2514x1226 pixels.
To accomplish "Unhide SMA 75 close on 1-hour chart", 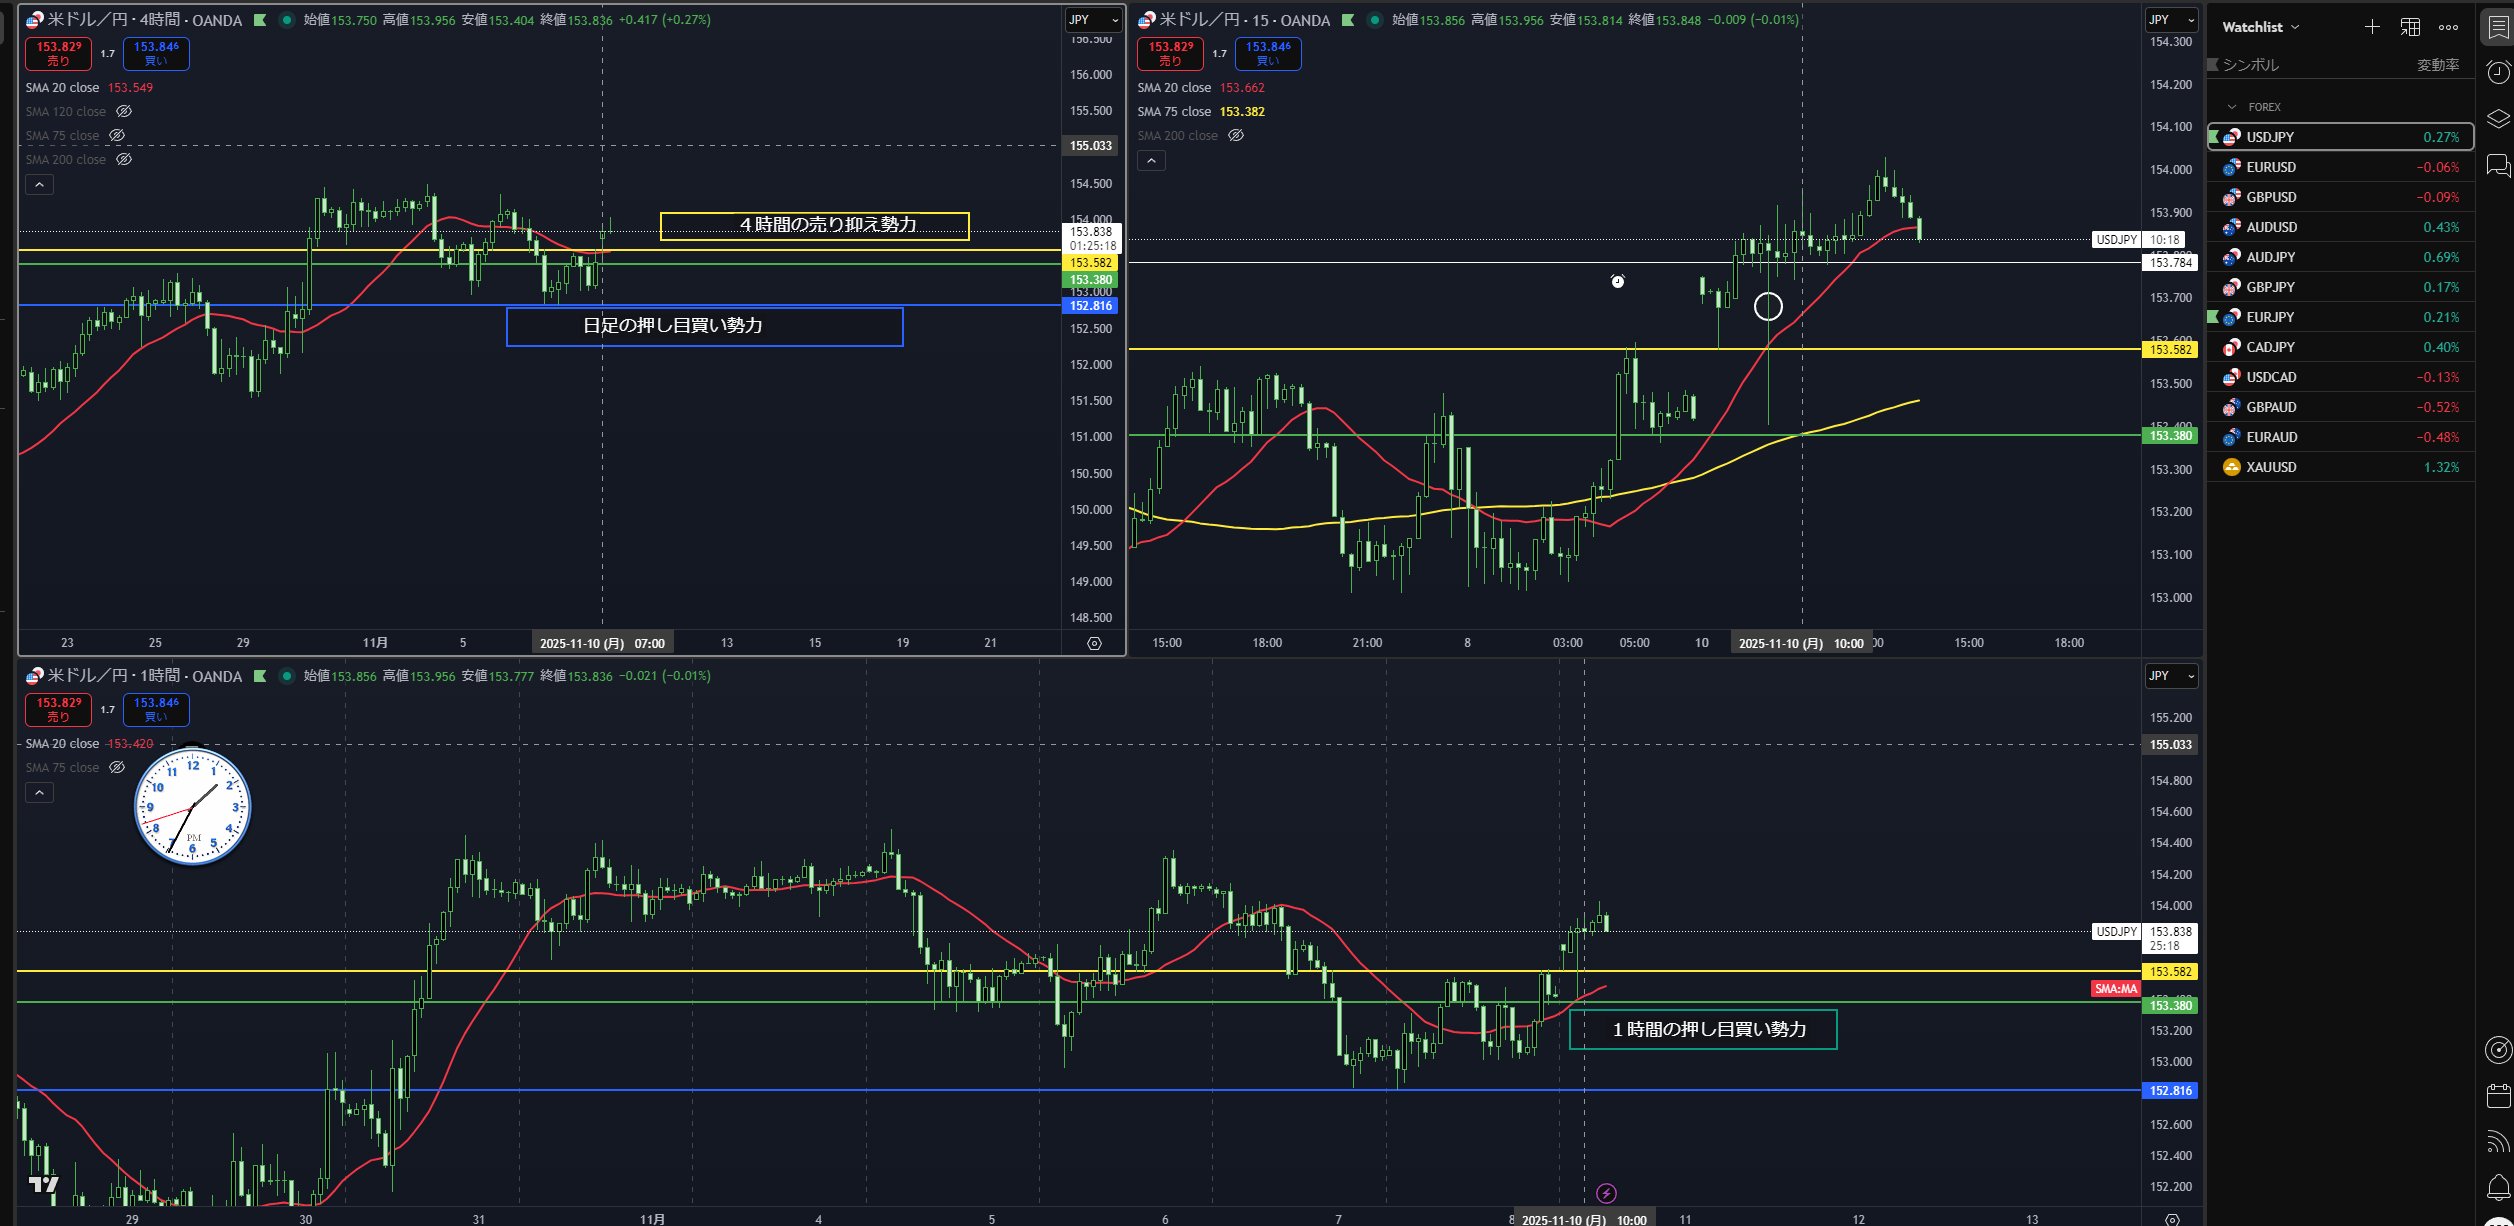I will [x=117, y=768].
